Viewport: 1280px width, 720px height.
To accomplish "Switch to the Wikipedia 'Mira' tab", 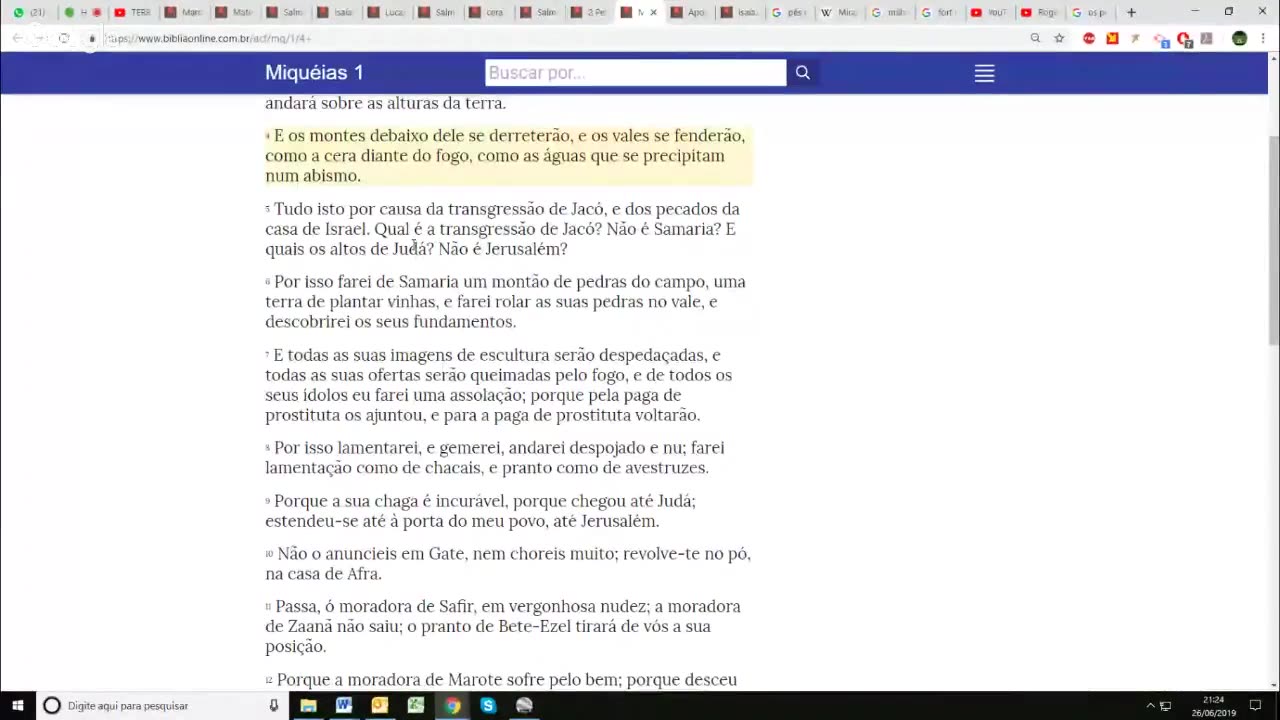I will pyautogui.click(x=840, y=12).
